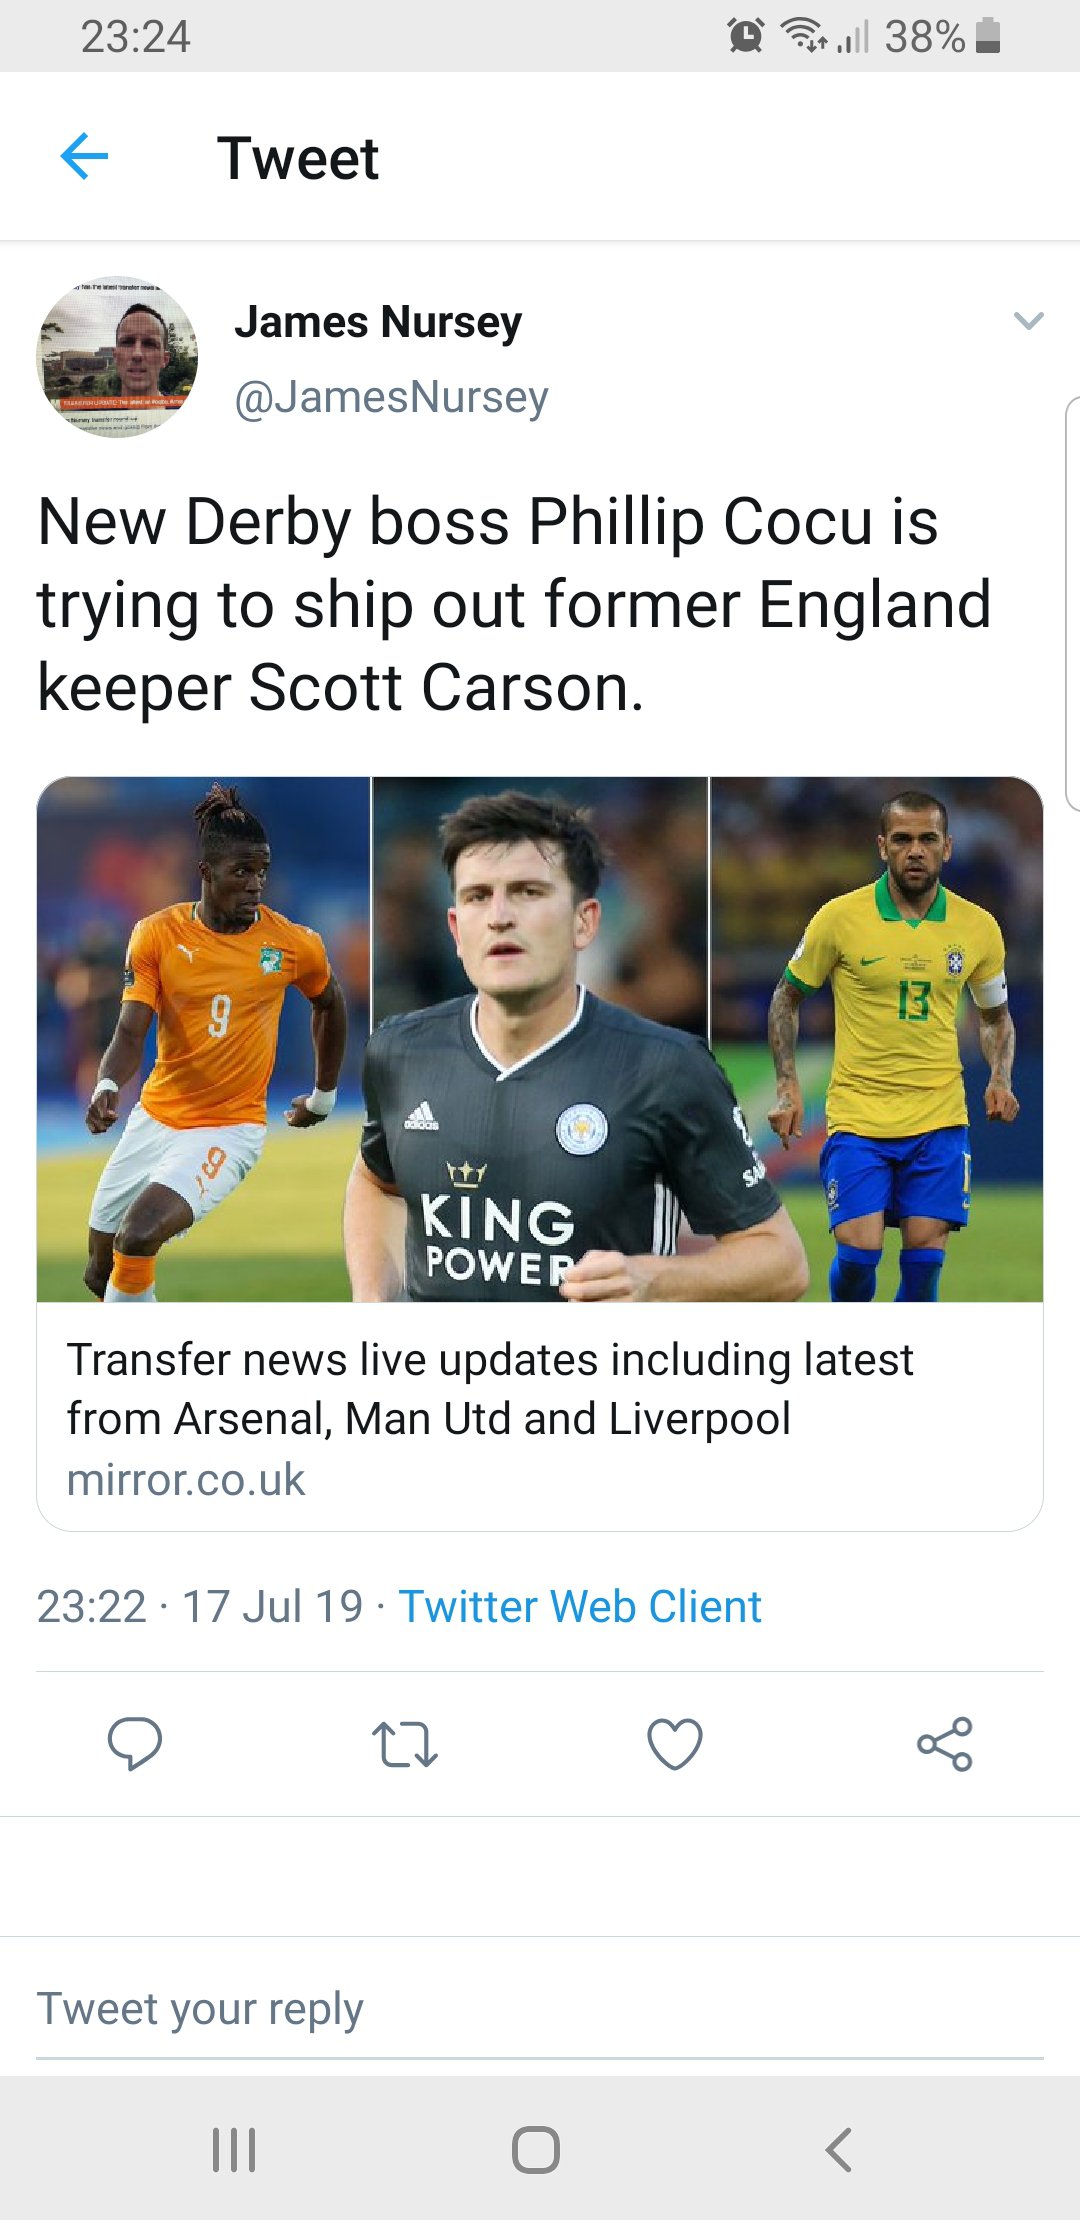The width and height of the screenshot is (1080, 2220).
Task: Tap the mirror.co.uk domain text
Action: pyautogui.click(x=186, y=1480)
